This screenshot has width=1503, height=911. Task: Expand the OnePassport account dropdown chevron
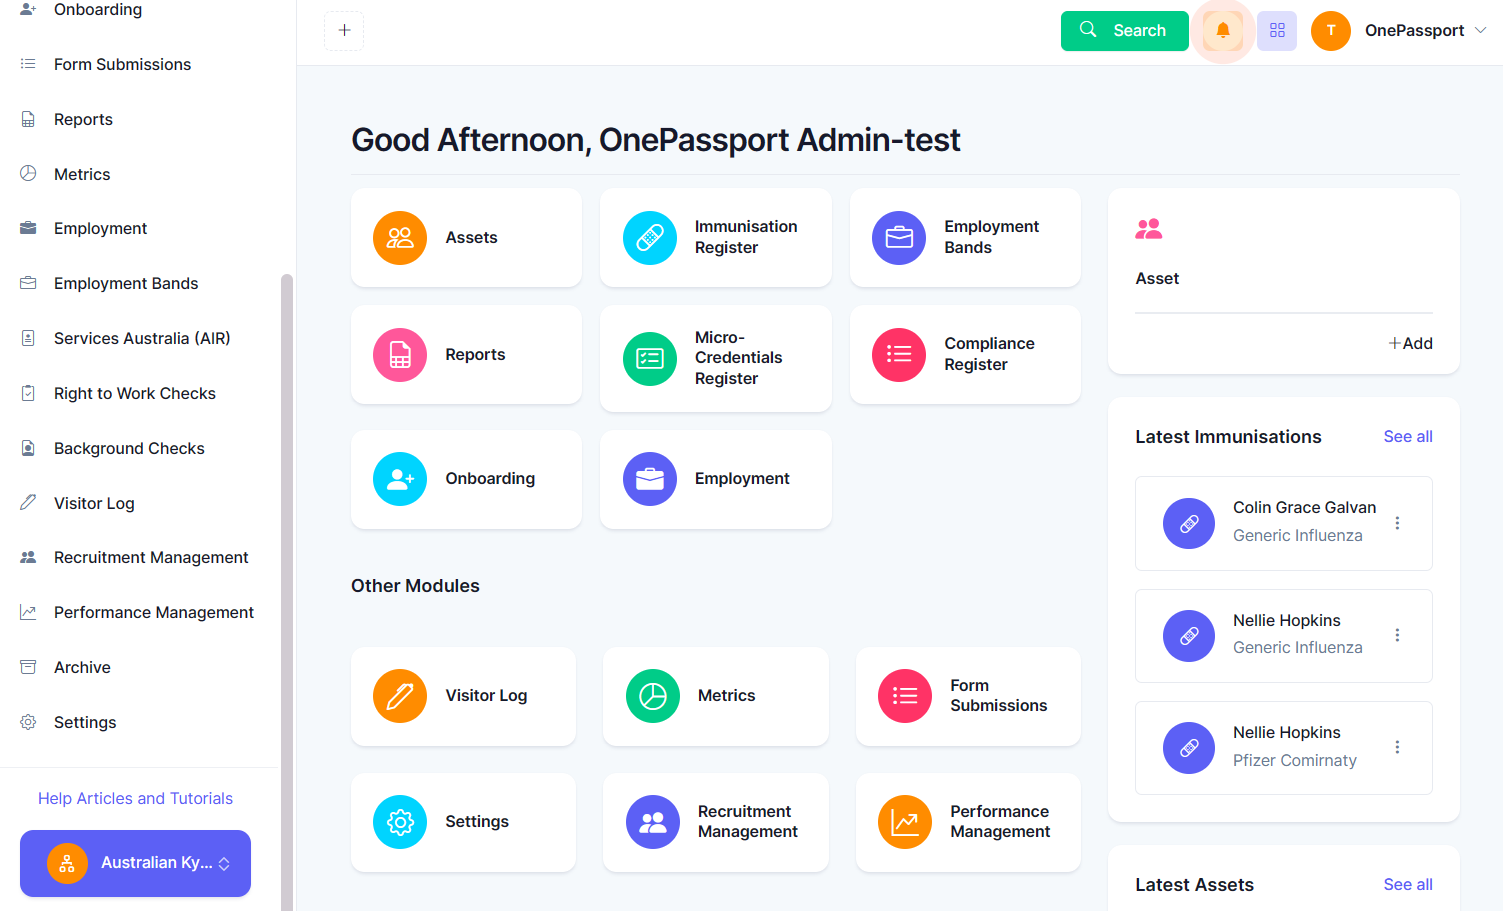tap(1481, 31)
